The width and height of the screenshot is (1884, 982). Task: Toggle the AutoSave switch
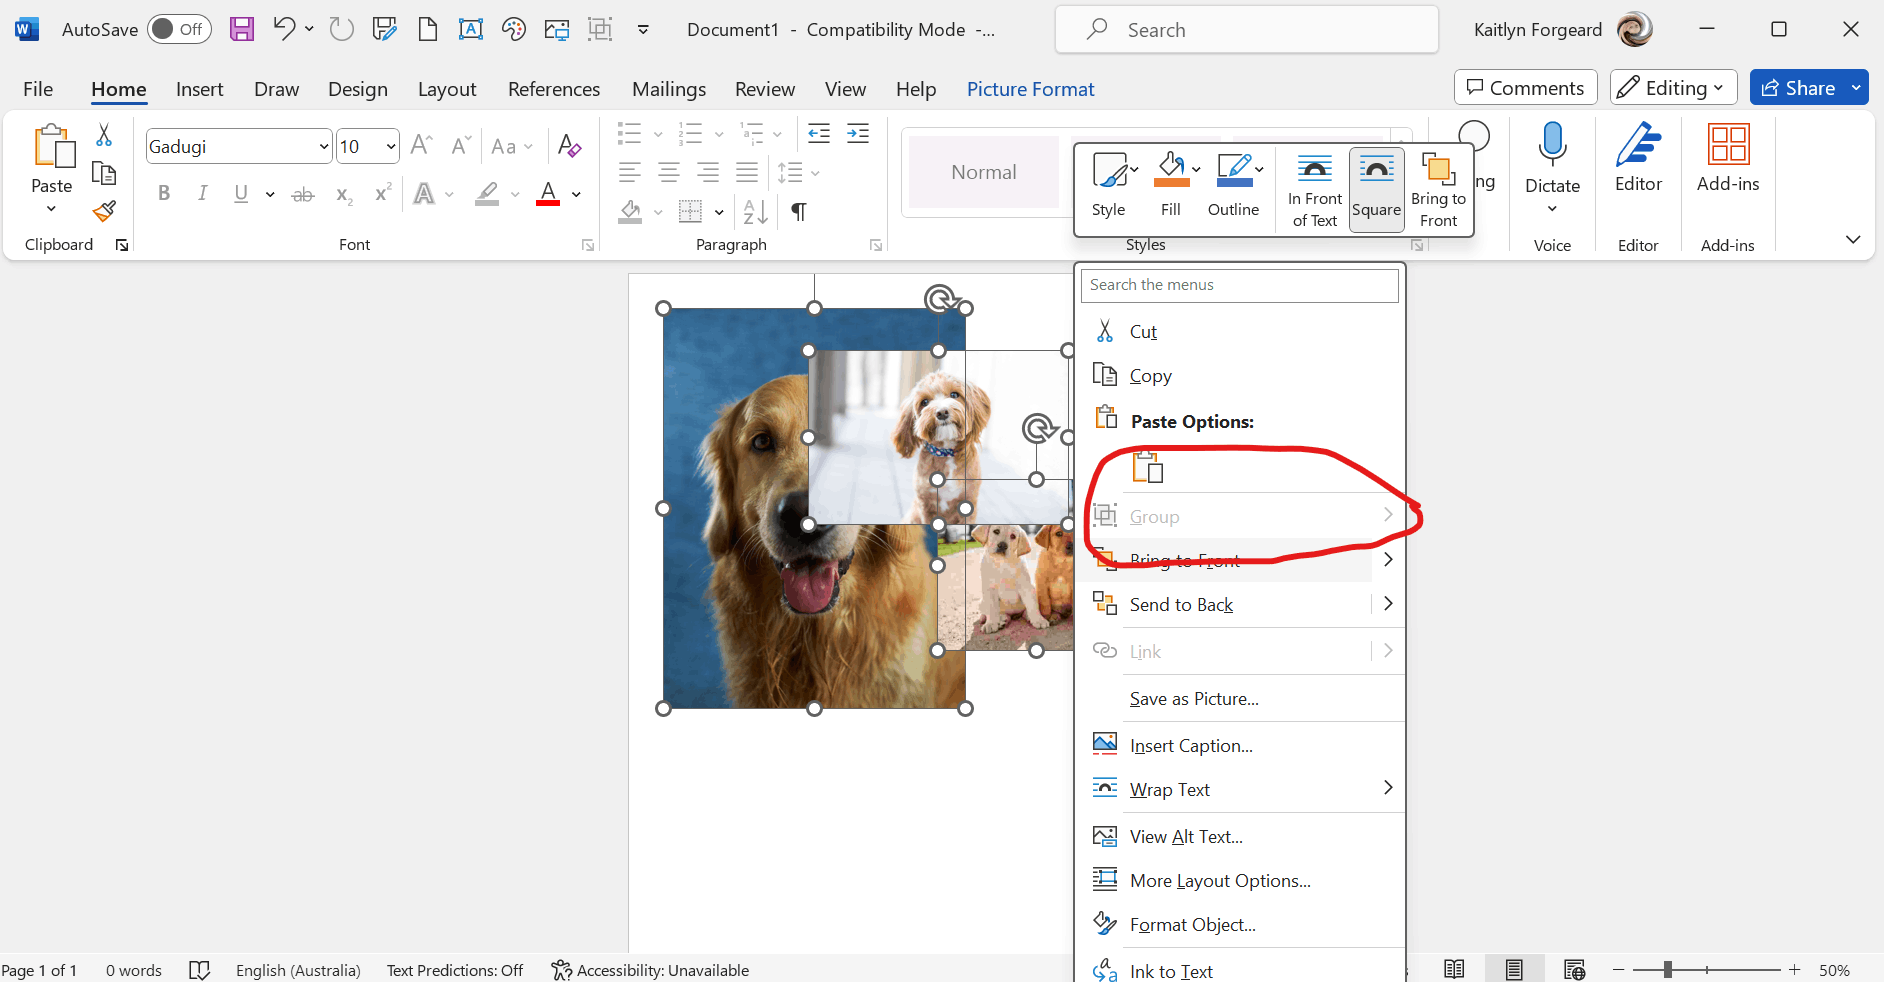[179, 29]
